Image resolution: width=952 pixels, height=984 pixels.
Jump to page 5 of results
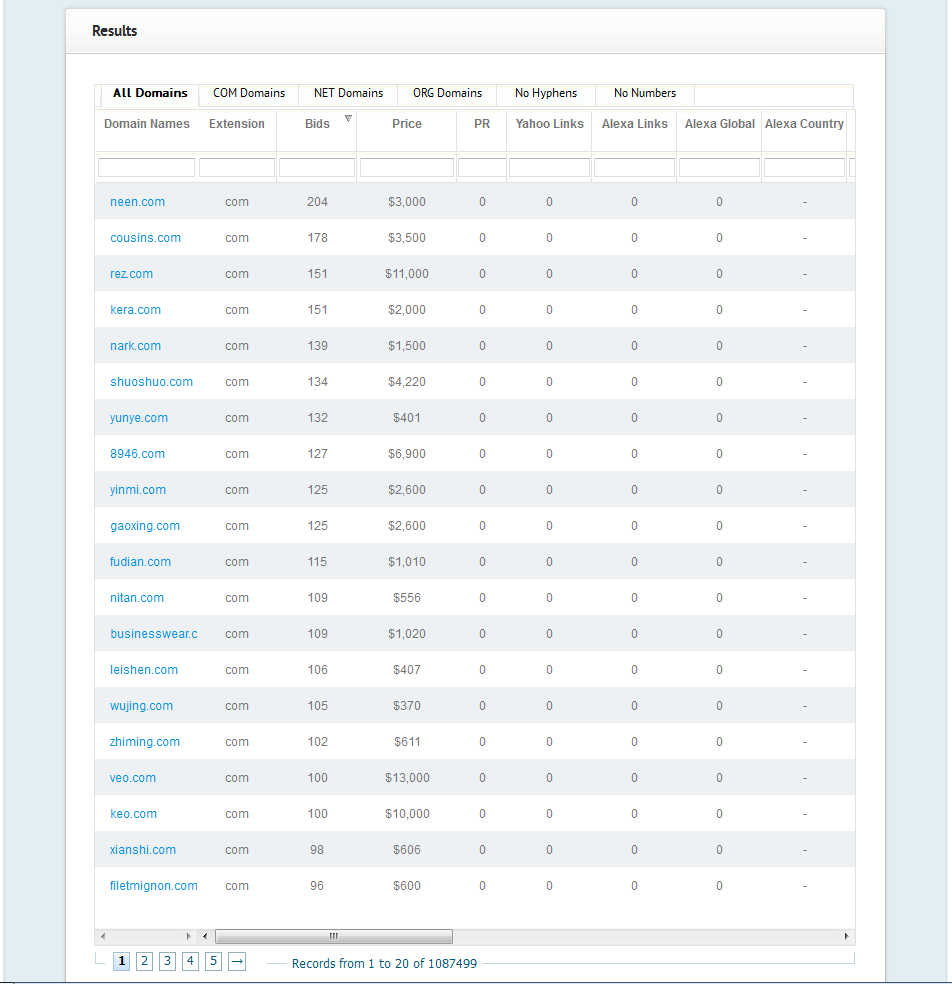pos(214,961)
